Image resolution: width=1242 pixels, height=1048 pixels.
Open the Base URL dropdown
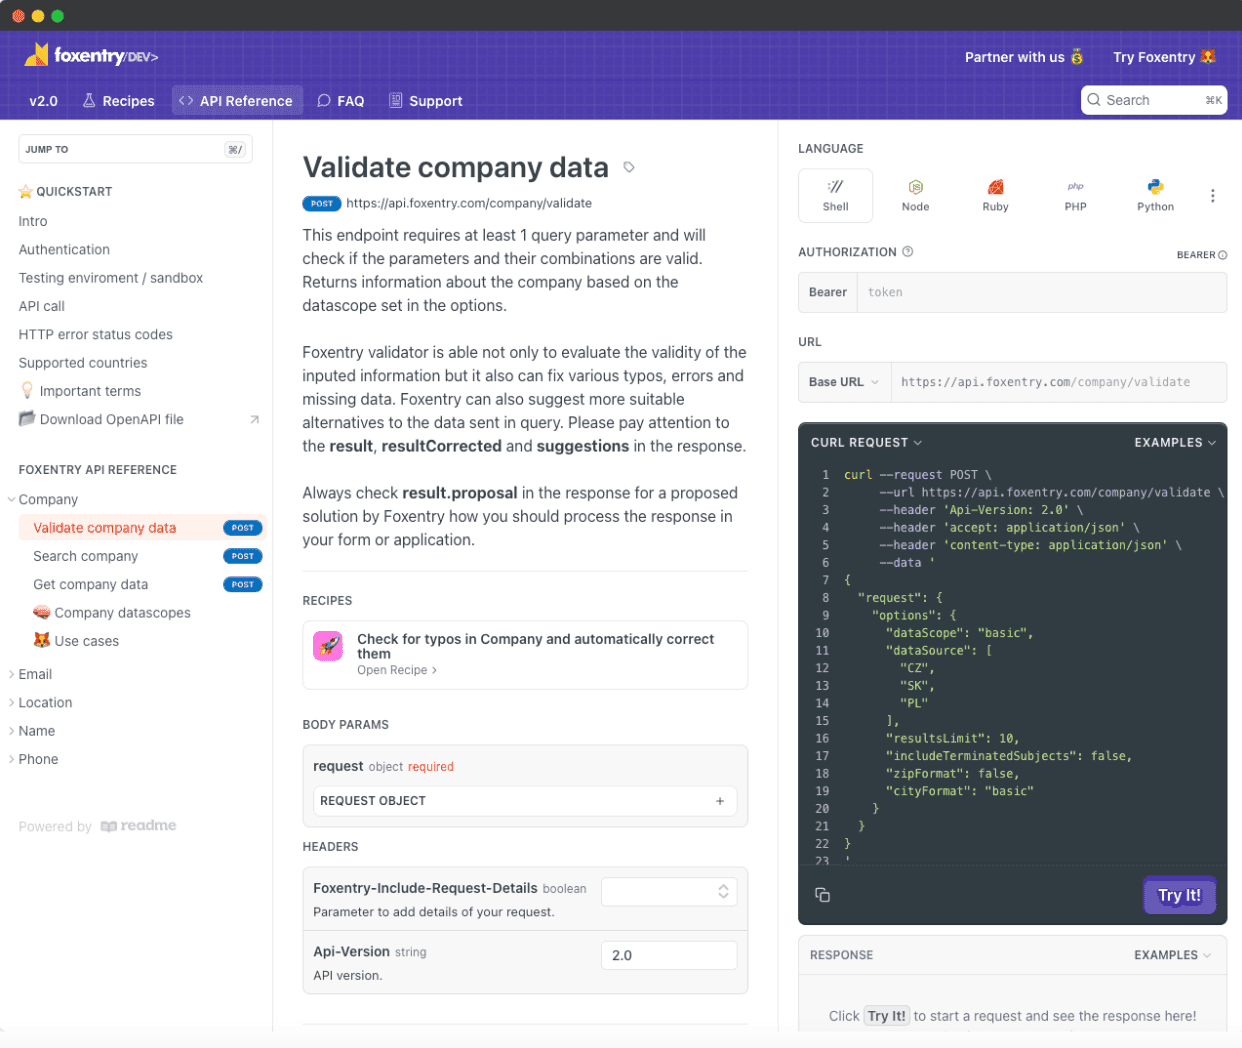[x=843, y=382]
